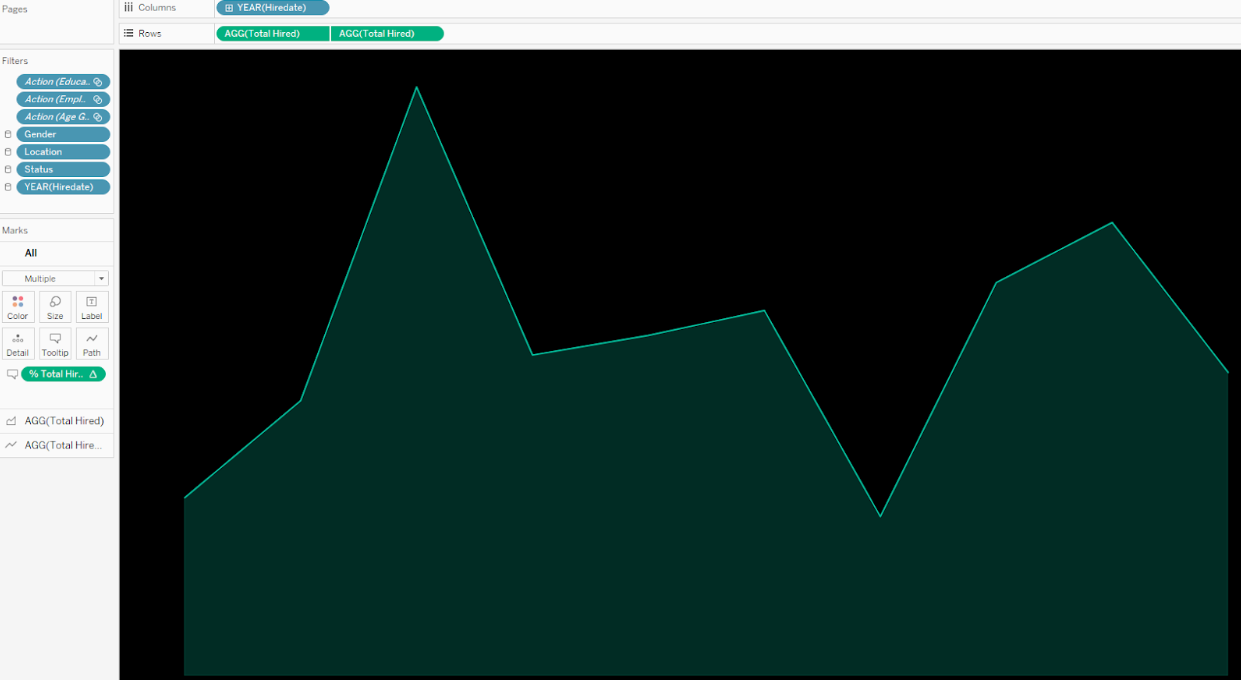The width and height of the screenshot is (1241, 680).
Task: Click the Detail mark button
Action: 18,344
